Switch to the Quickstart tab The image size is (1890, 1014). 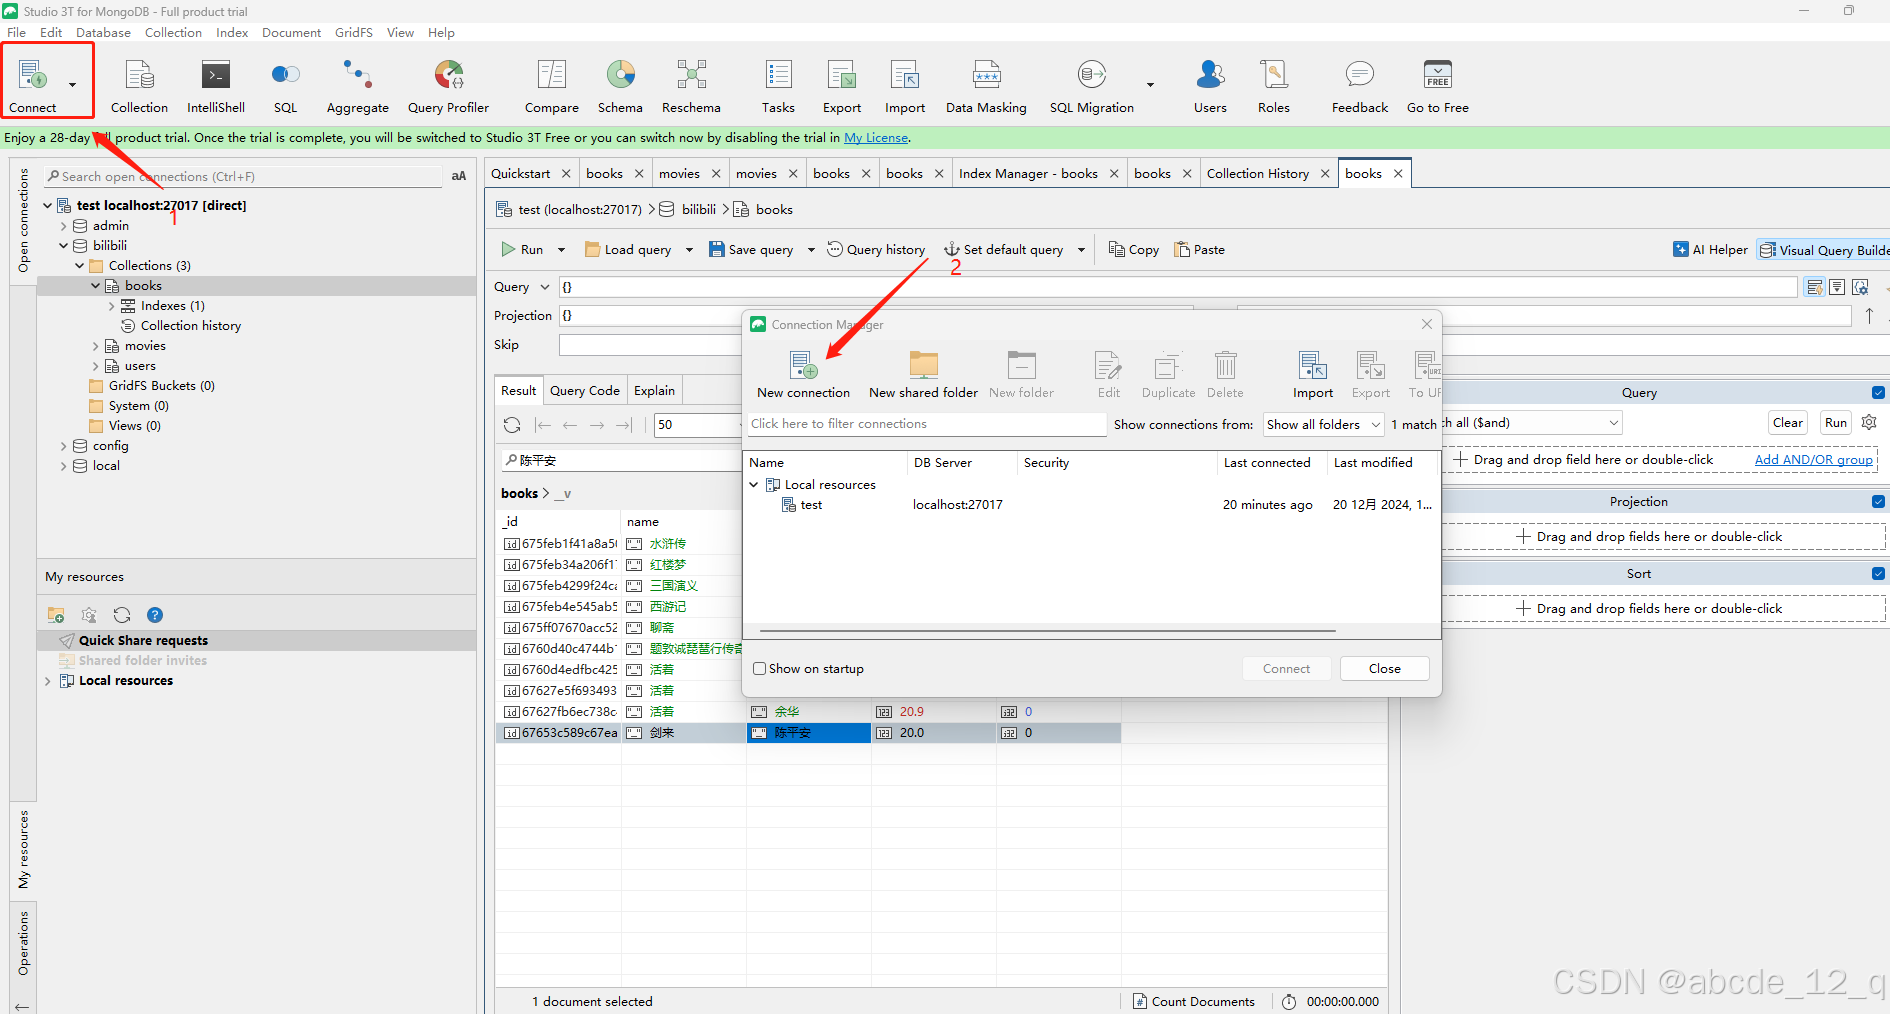[x=520, y=174]
